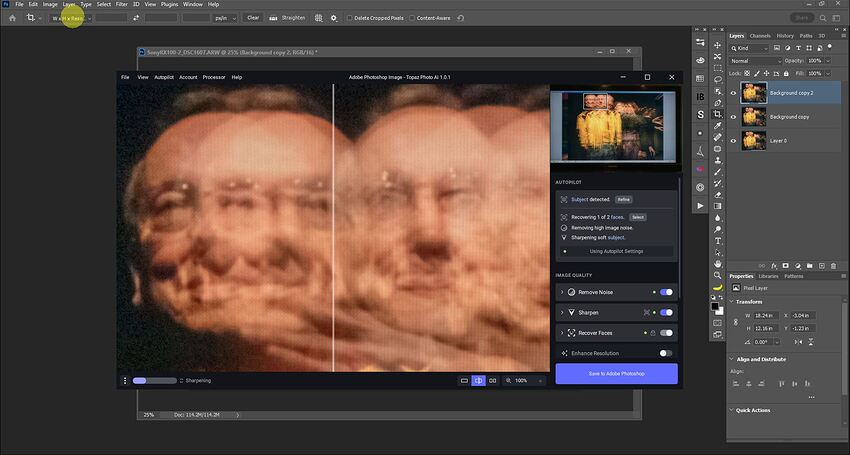Select the Horizontal Type tool
This screenshot has width=850, height=455.
click(x=718, y=241)
